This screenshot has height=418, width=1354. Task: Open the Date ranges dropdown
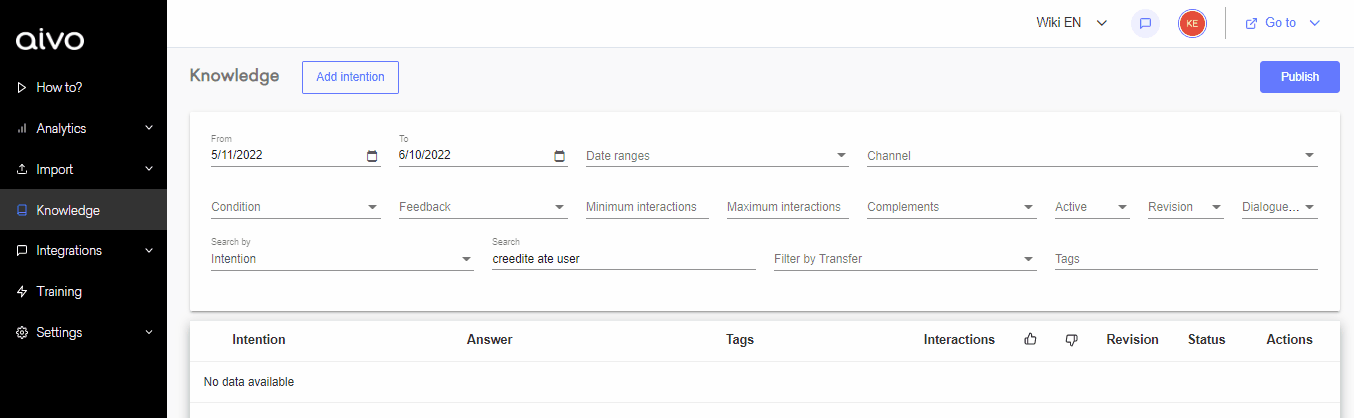[717, 156]
